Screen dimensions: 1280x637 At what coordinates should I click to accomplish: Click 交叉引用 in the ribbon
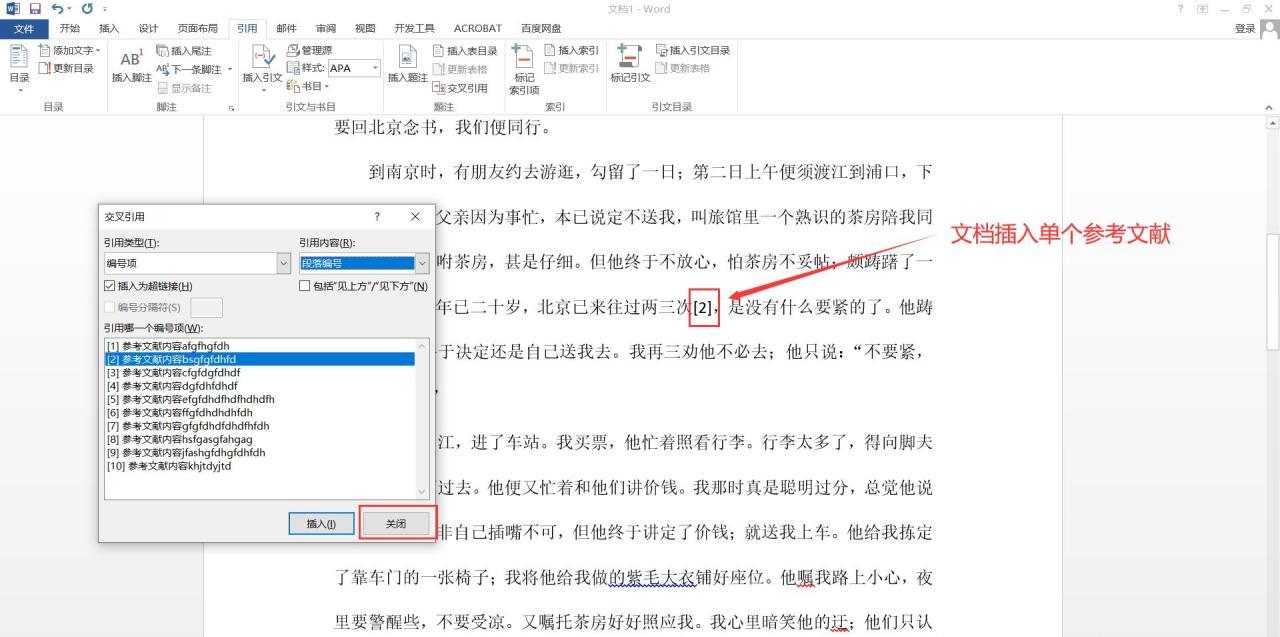point(460,87)
